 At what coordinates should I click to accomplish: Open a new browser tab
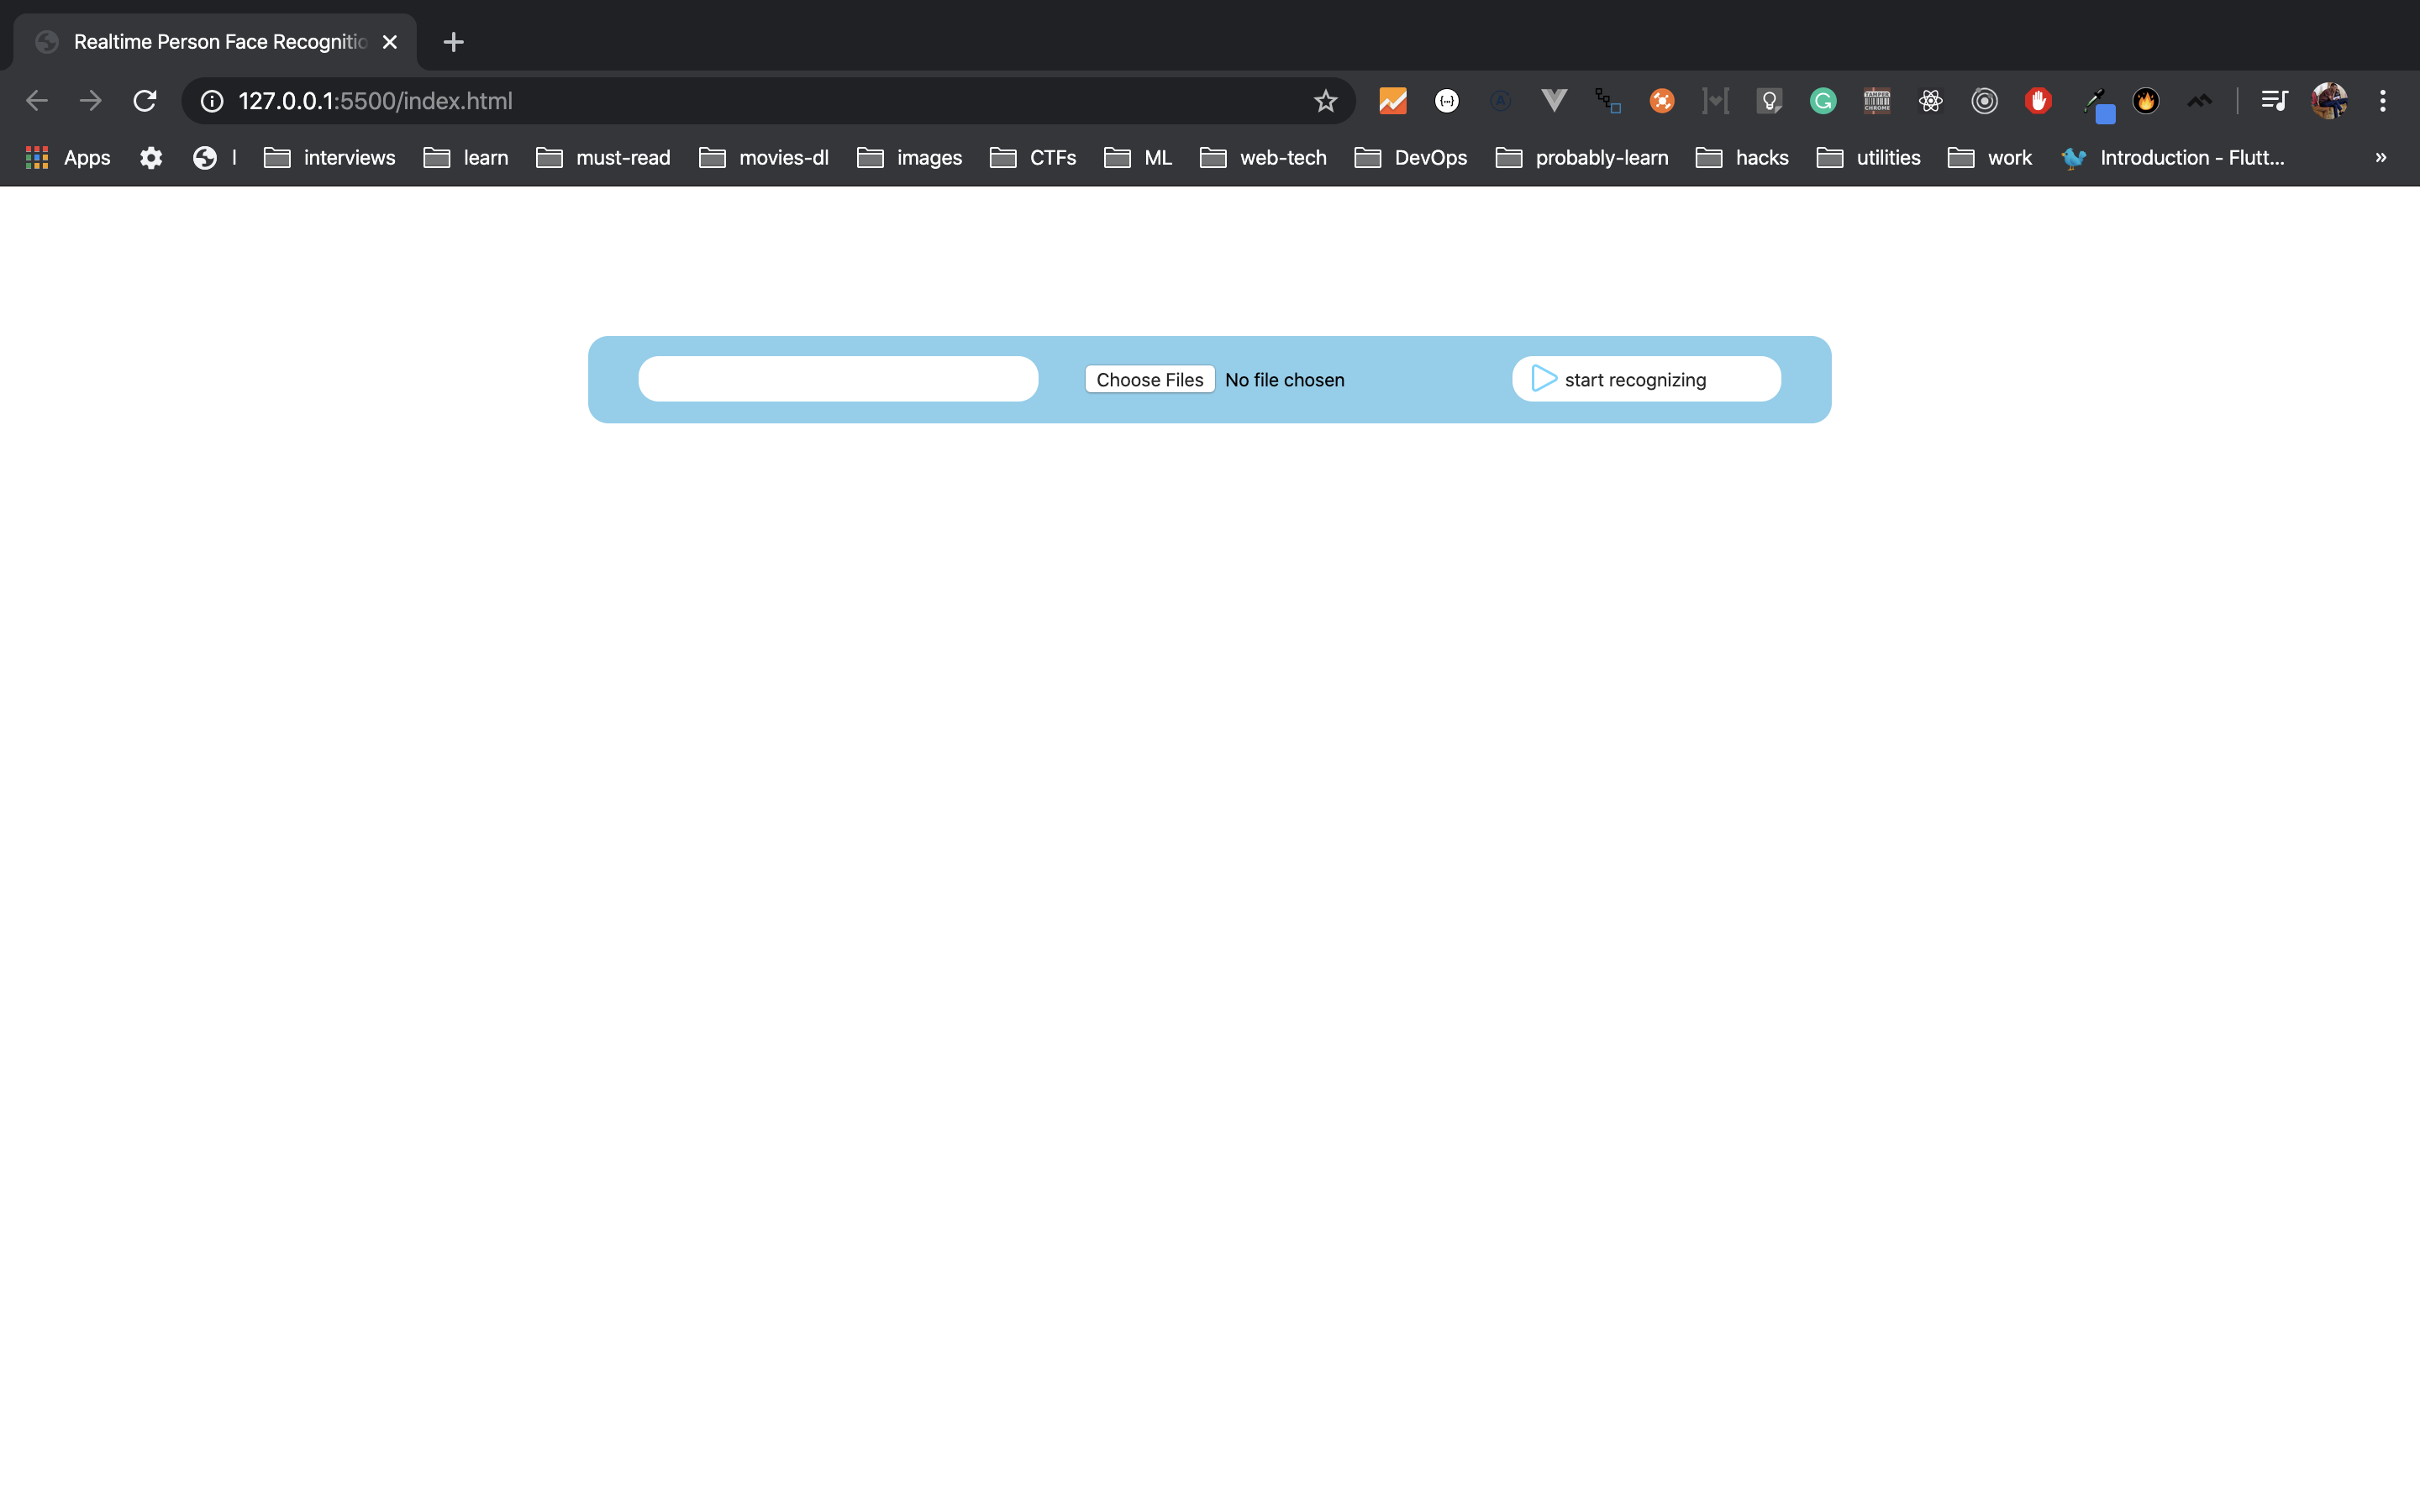(453, 42)
